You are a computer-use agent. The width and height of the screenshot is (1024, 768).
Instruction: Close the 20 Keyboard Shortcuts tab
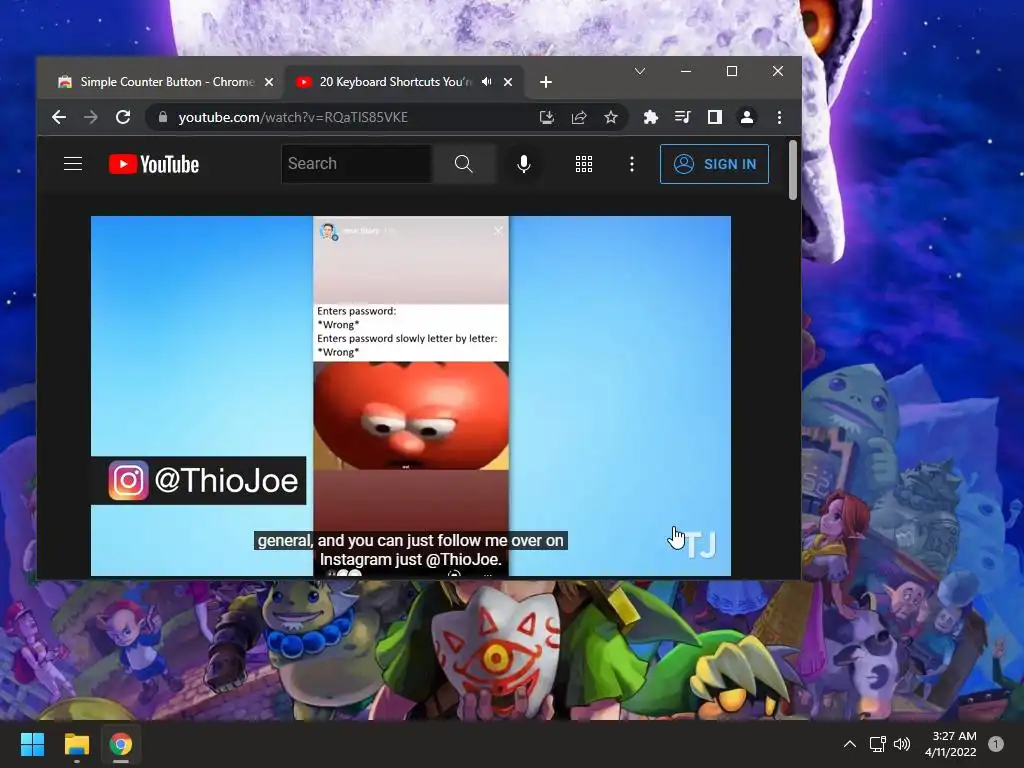click(508, 82)
